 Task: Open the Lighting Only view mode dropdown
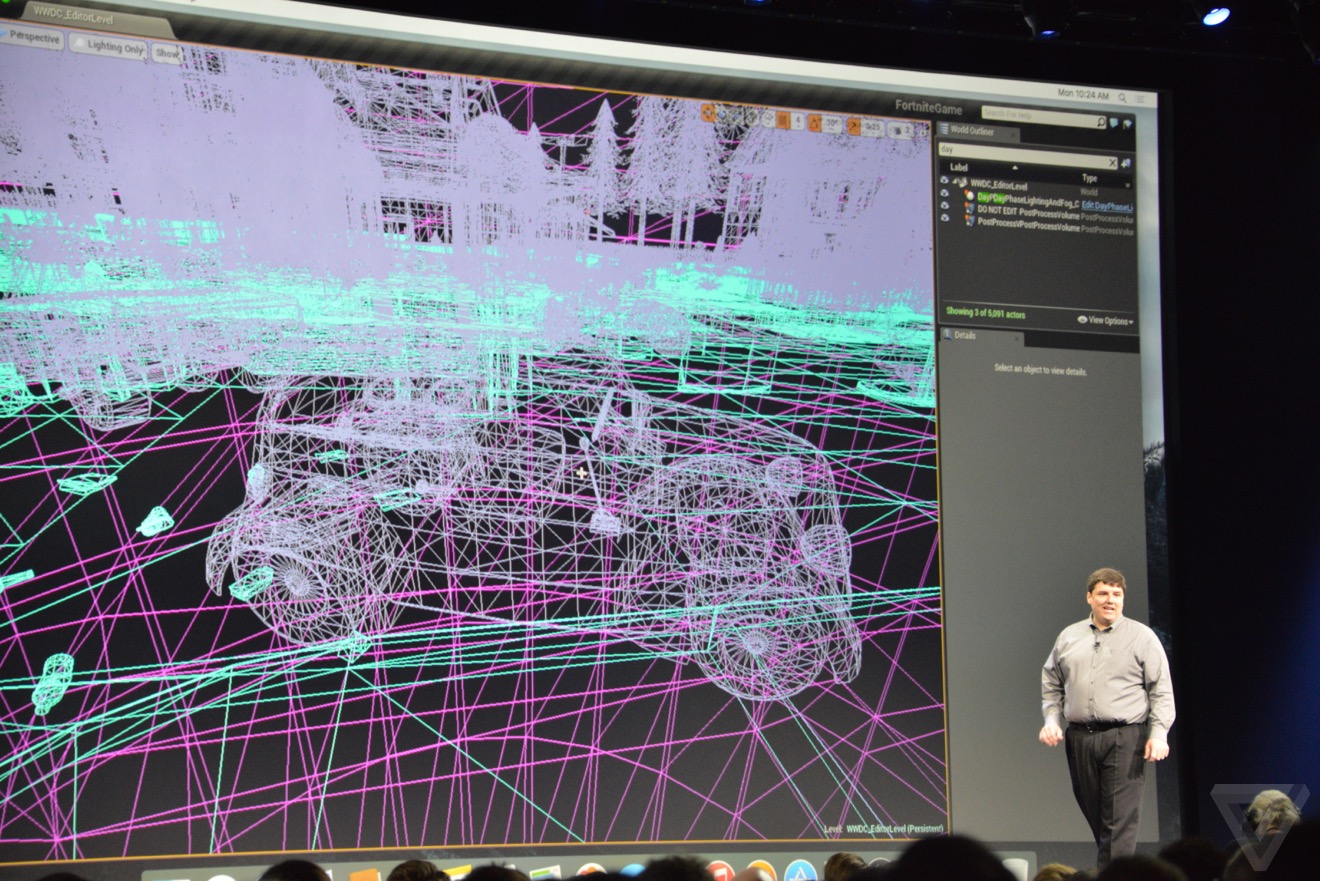(x=107, y=47)
